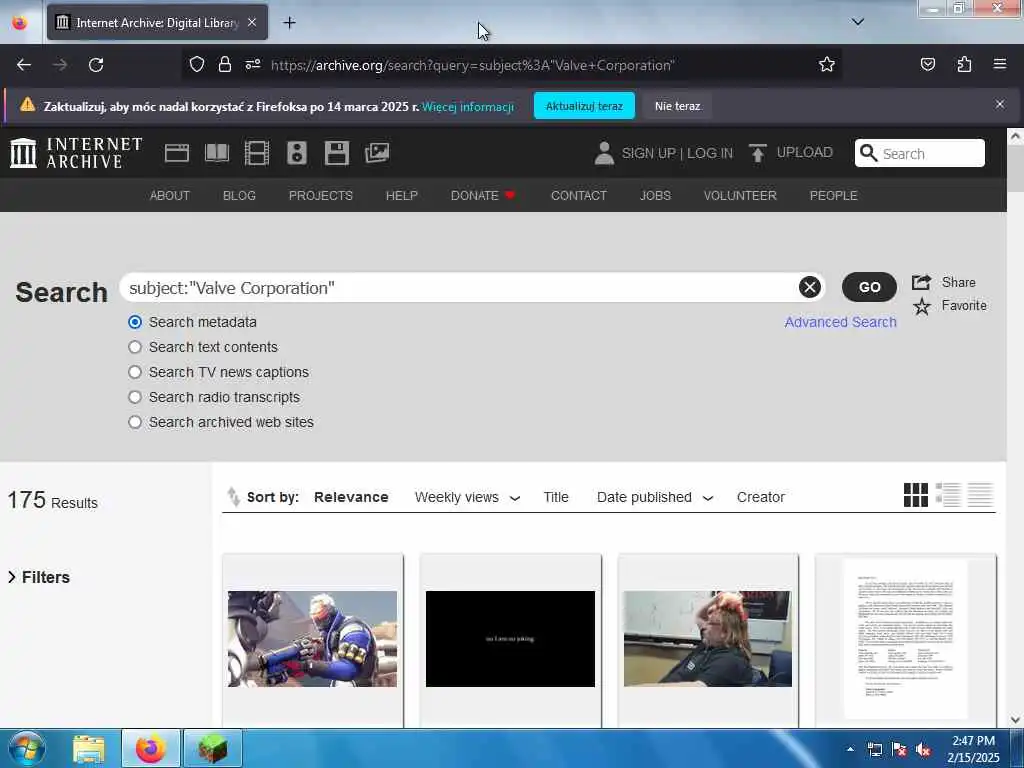
Task: Click the user avatar icon
Action: tap(604, 153)
